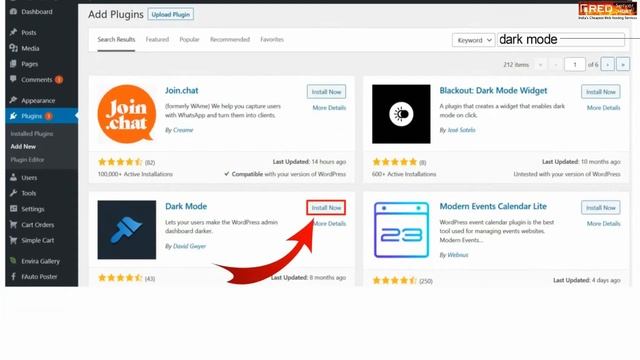
Task: View More Details for Modern Events Calendar
Action: click(x=603, y=223)
